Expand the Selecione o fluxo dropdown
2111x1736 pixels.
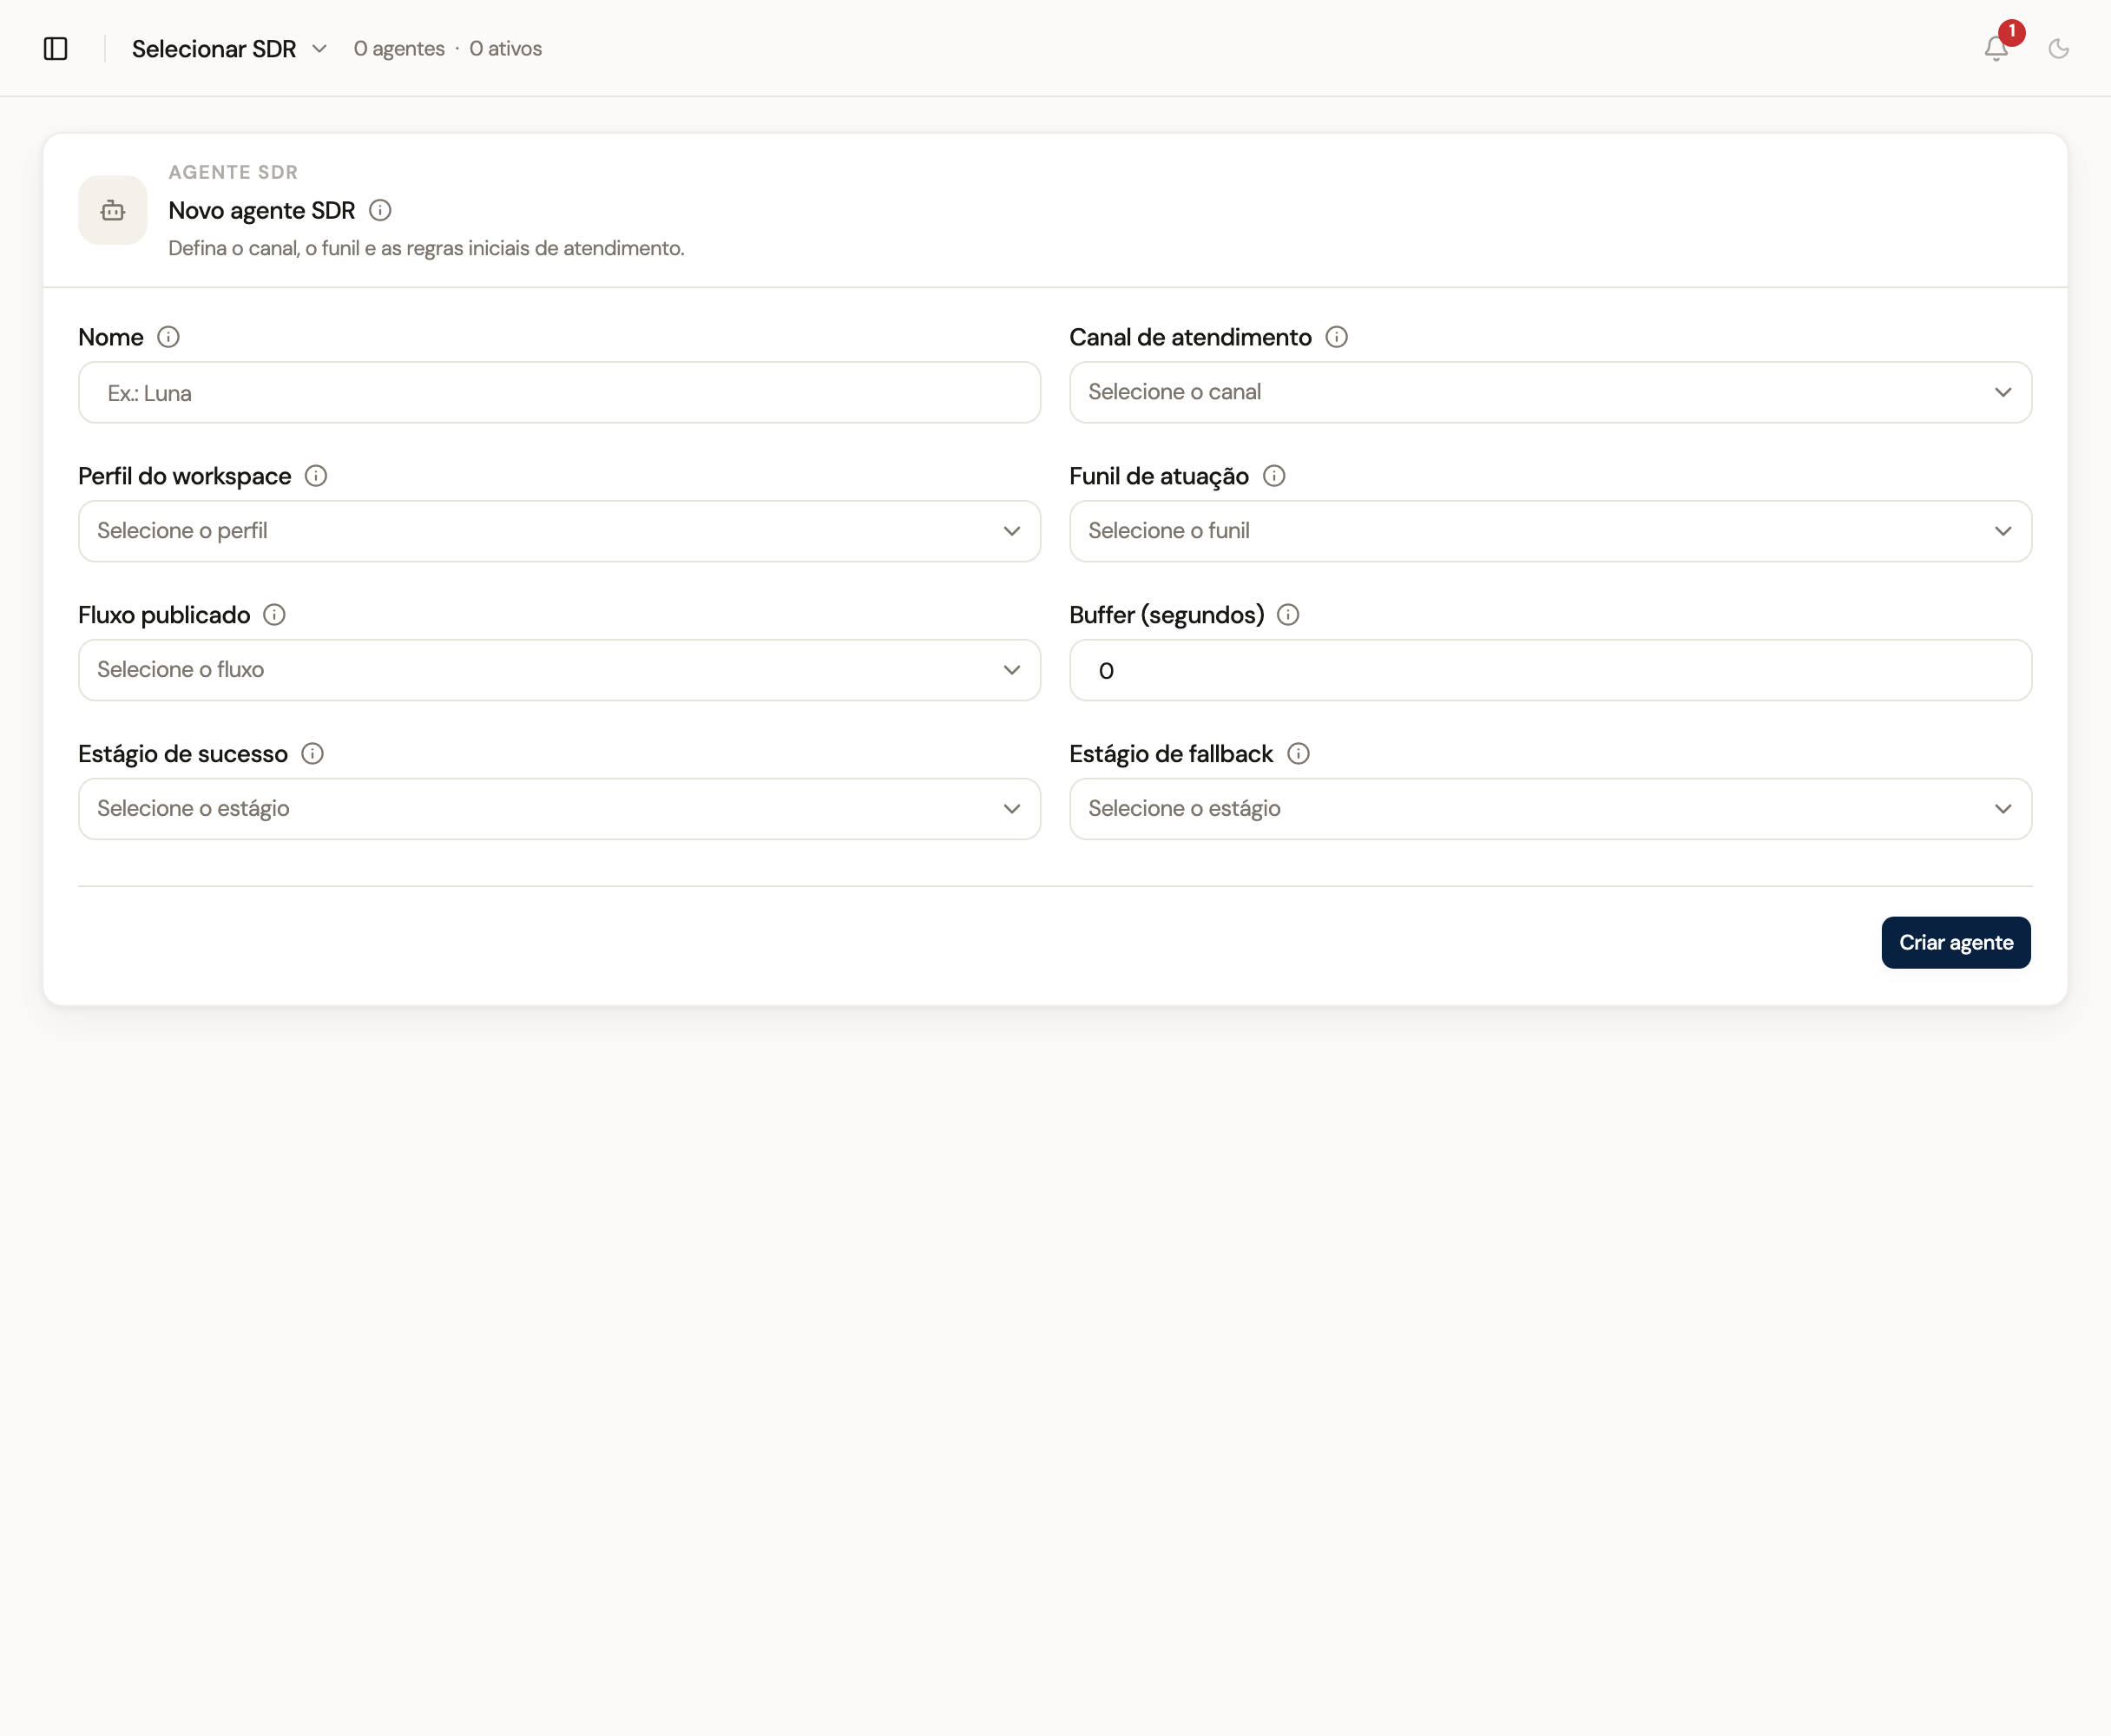(x=559, y=670)
